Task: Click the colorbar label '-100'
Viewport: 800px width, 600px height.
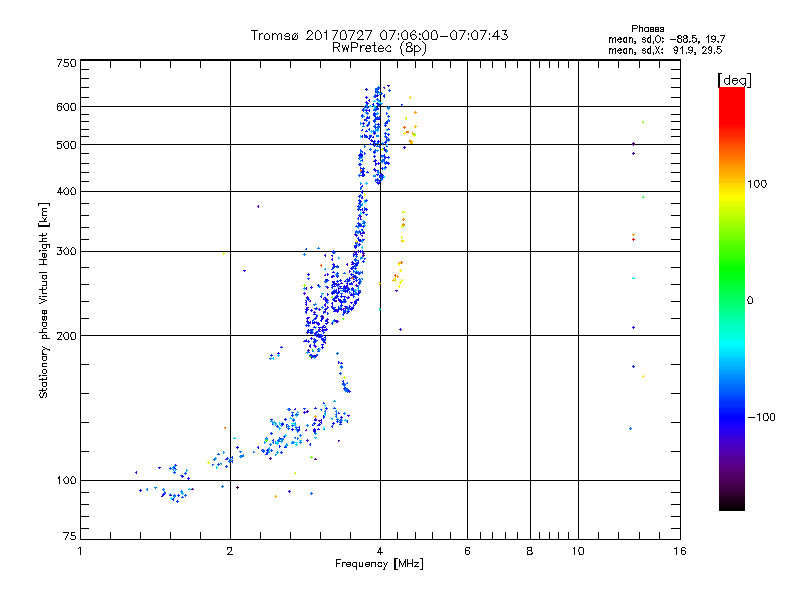Action: click(761, 417)
